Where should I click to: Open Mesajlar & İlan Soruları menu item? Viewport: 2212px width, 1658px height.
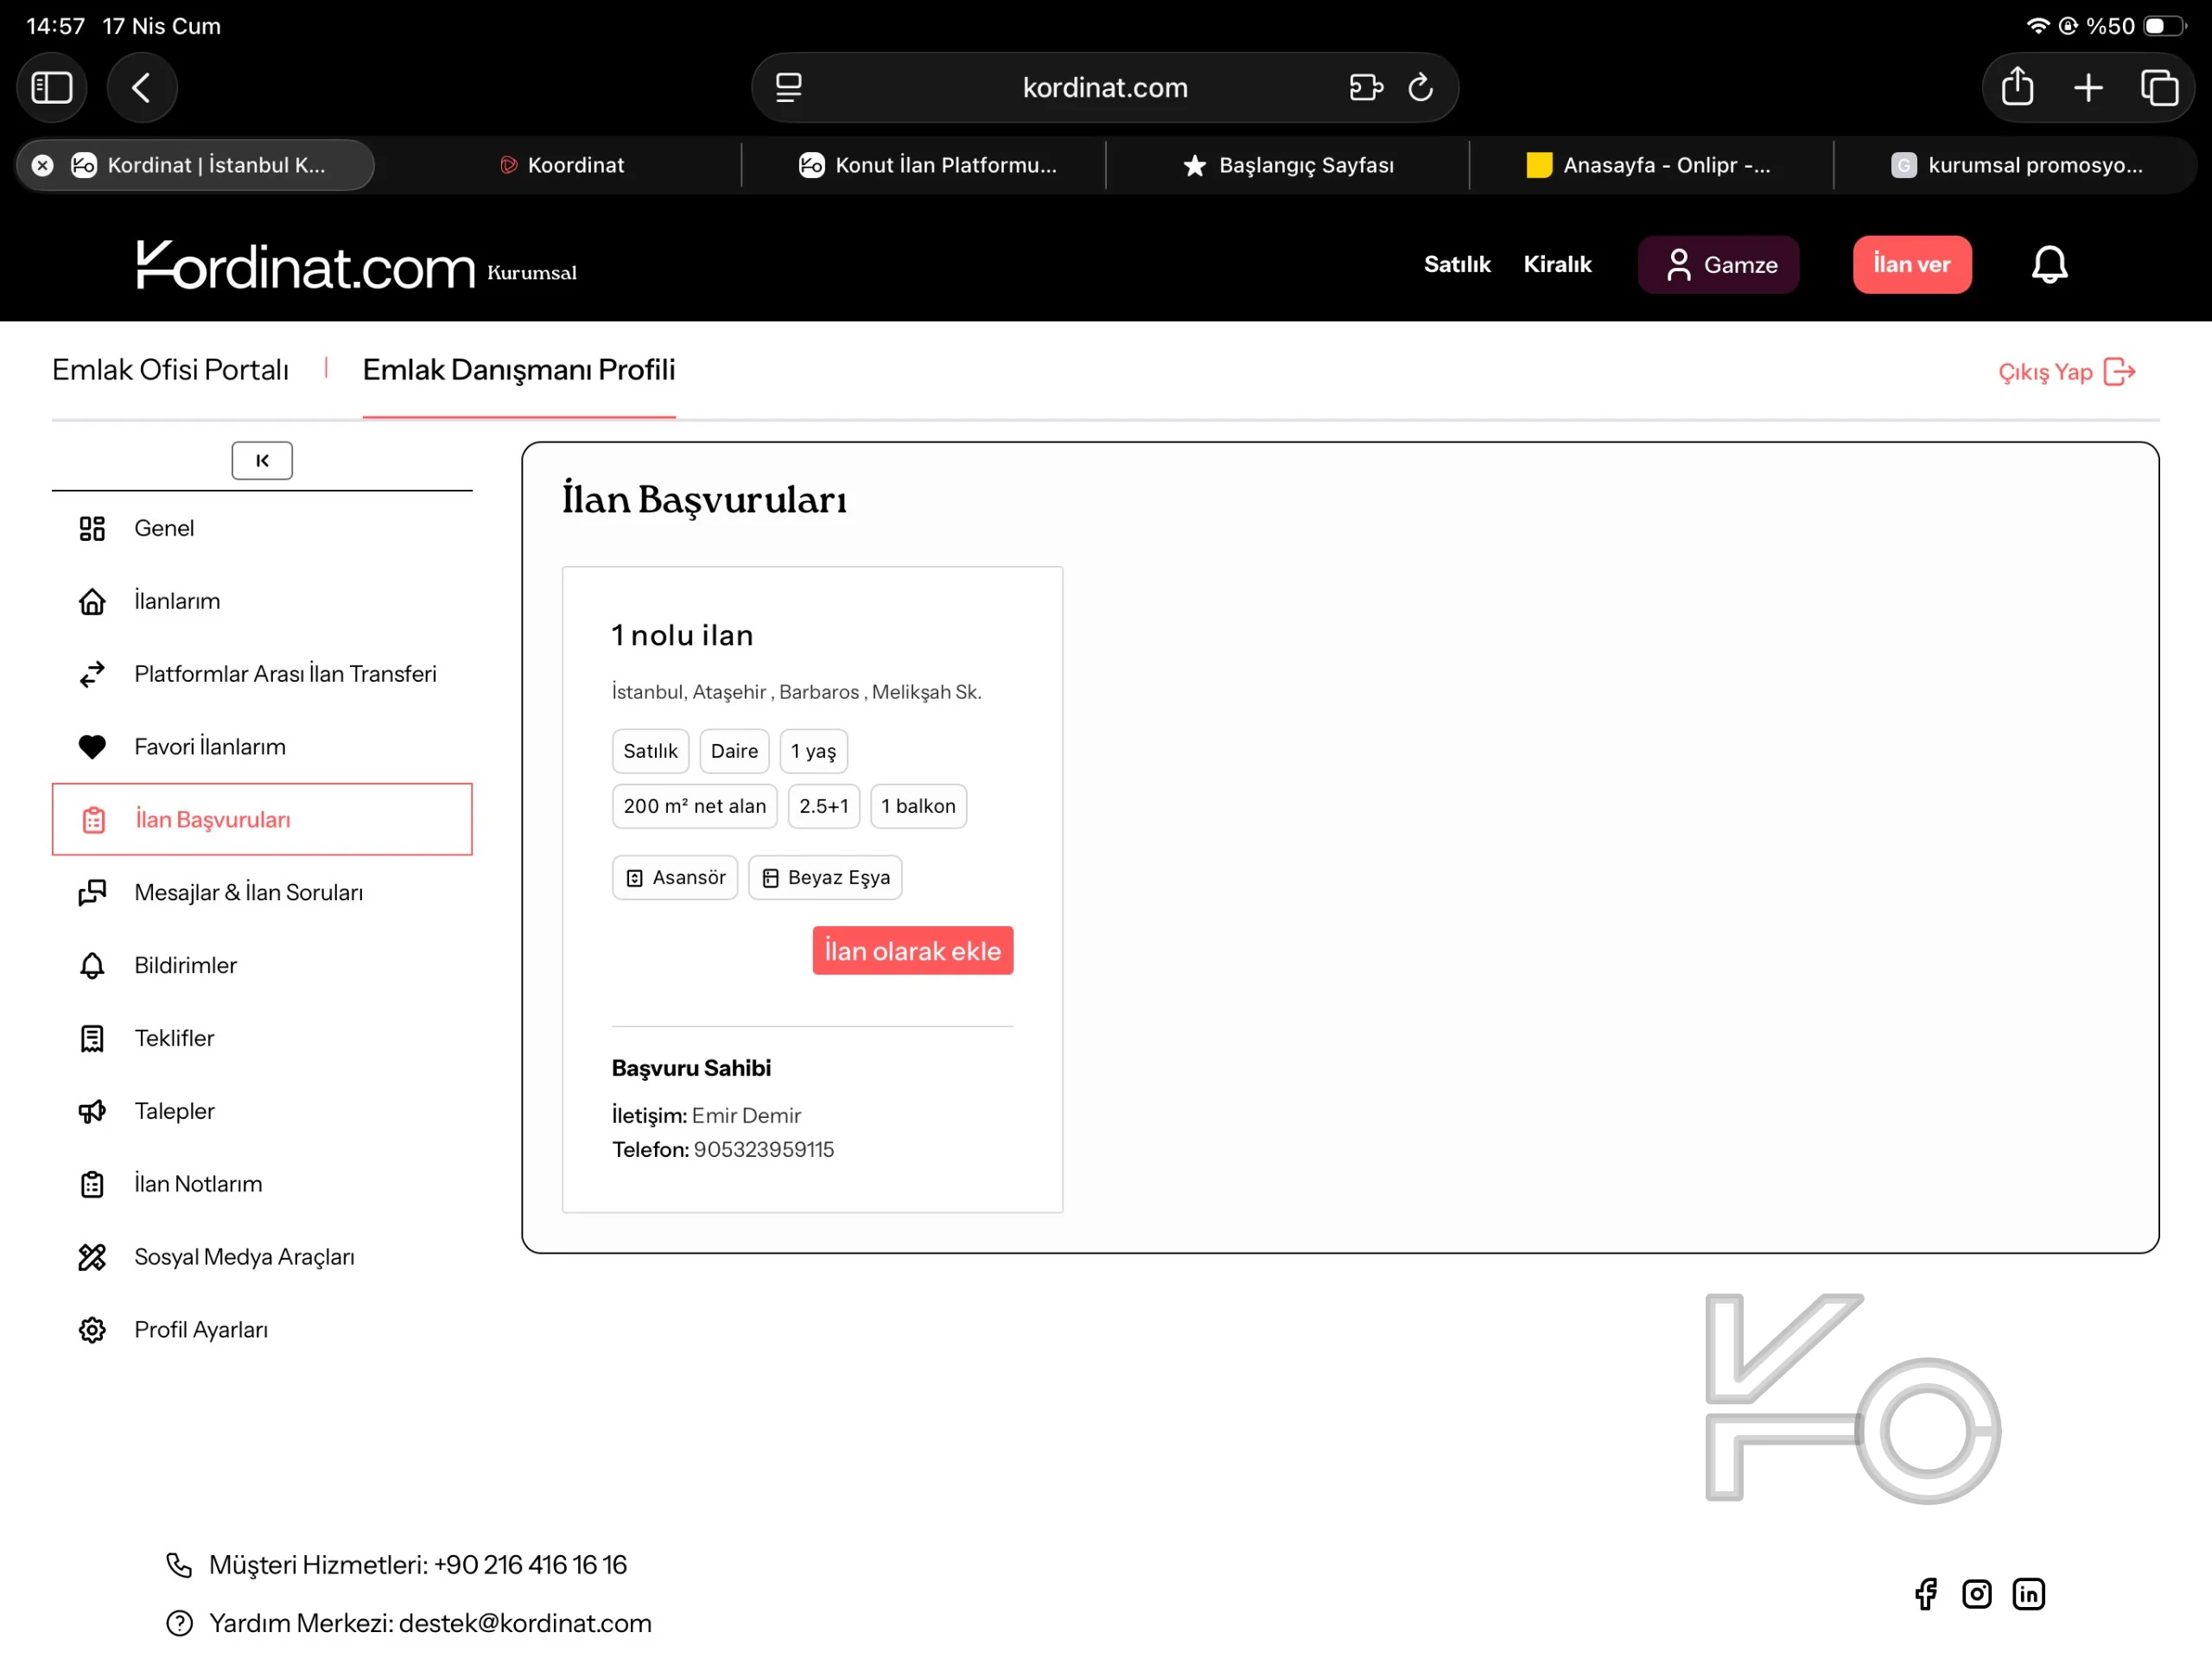(x=248, y=892)
